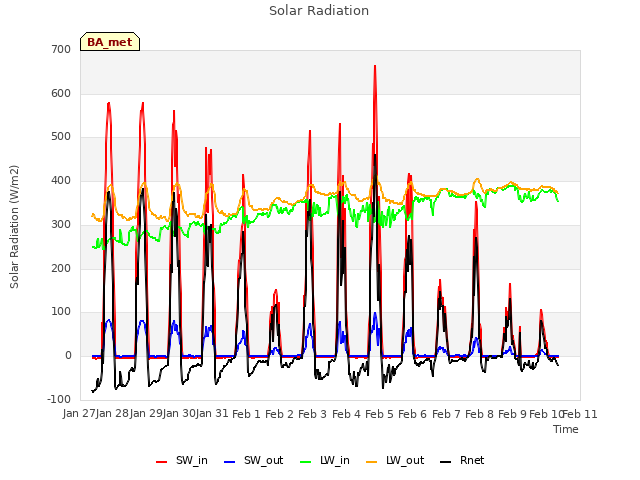The height and width of the screenshot is (480, 640).
Task: Toggle SW_in series in the legend
Action: (x=182, y=461)
